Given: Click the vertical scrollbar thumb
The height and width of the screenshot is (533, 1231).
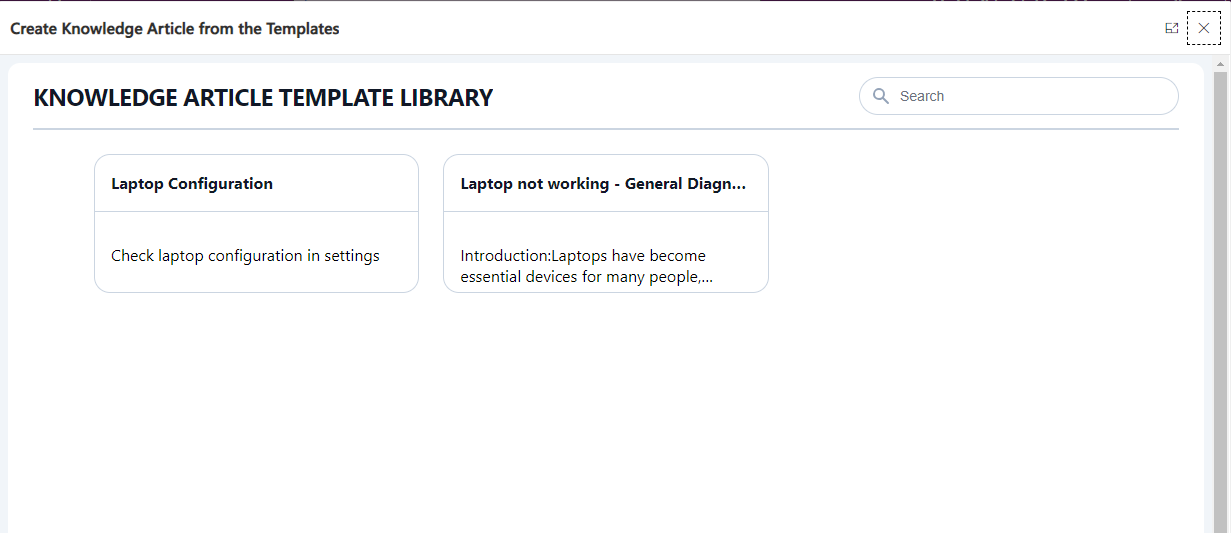Looking at the screenshot, I should click(1220, 300).
